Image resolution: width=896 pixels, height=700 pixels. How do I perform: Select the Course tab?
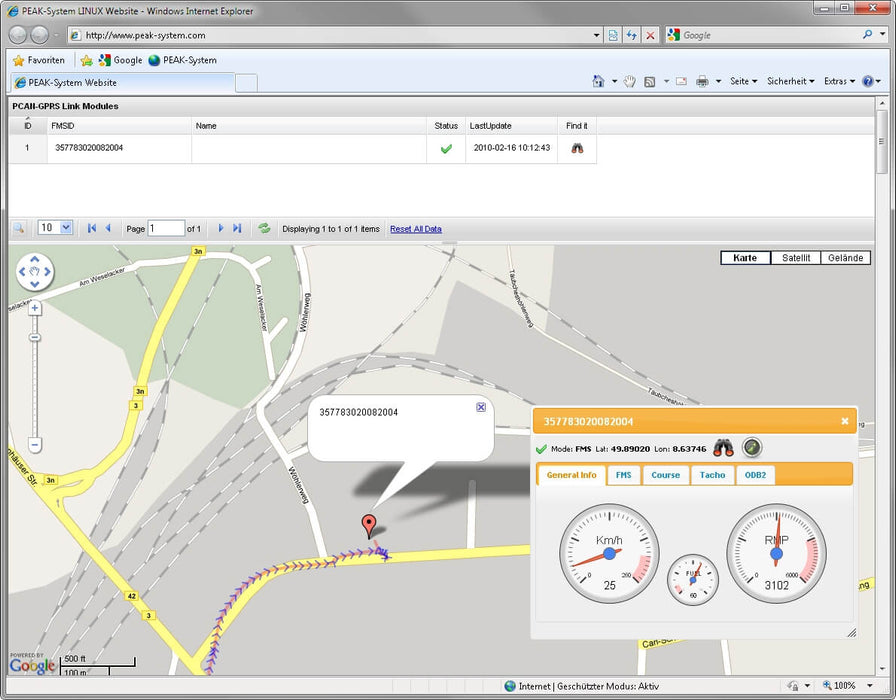click(665, 475)
